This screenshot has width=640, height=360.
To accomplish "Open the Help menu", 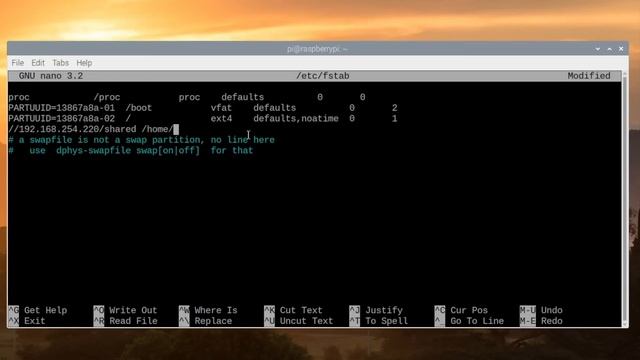I will tap(84, 63).
